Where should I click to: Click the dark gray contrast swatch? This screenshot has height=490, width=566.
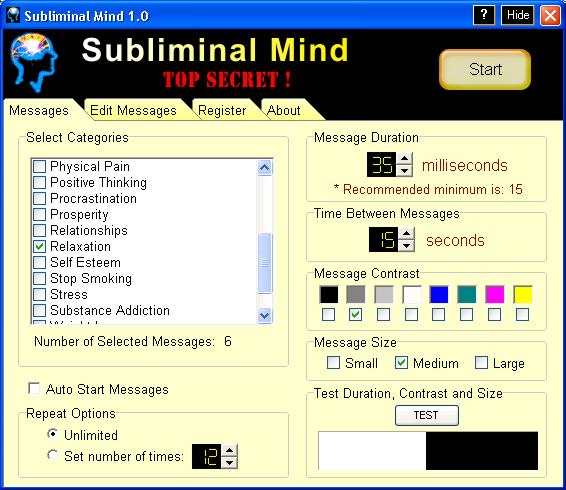[x=356, y=294]
